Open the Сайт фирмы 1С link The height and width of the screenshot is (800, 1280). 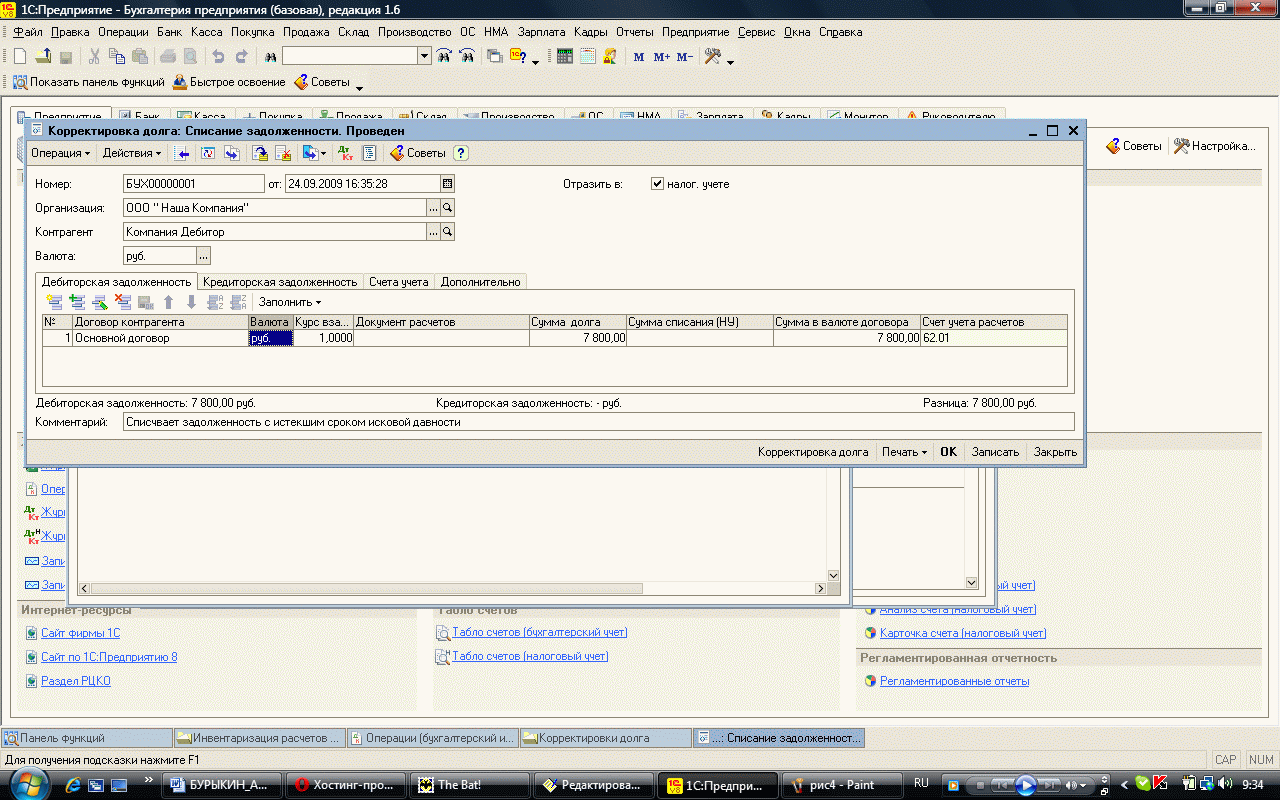pos(80,633)
